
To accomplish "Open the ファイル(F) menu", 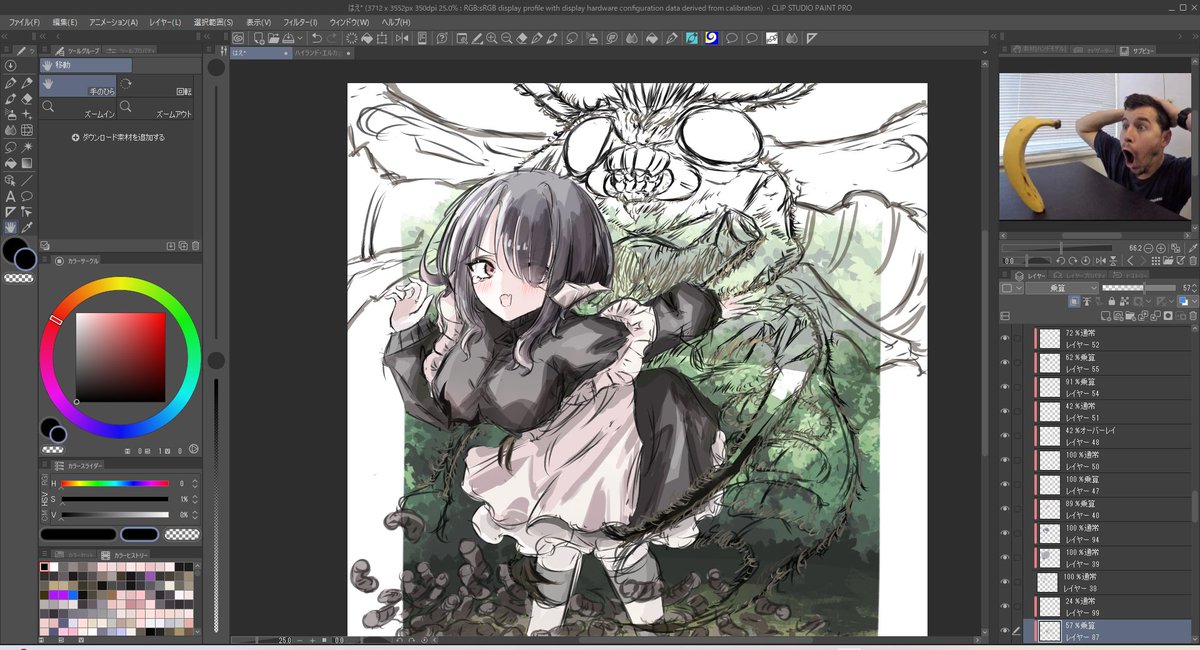I will [25, 22].
